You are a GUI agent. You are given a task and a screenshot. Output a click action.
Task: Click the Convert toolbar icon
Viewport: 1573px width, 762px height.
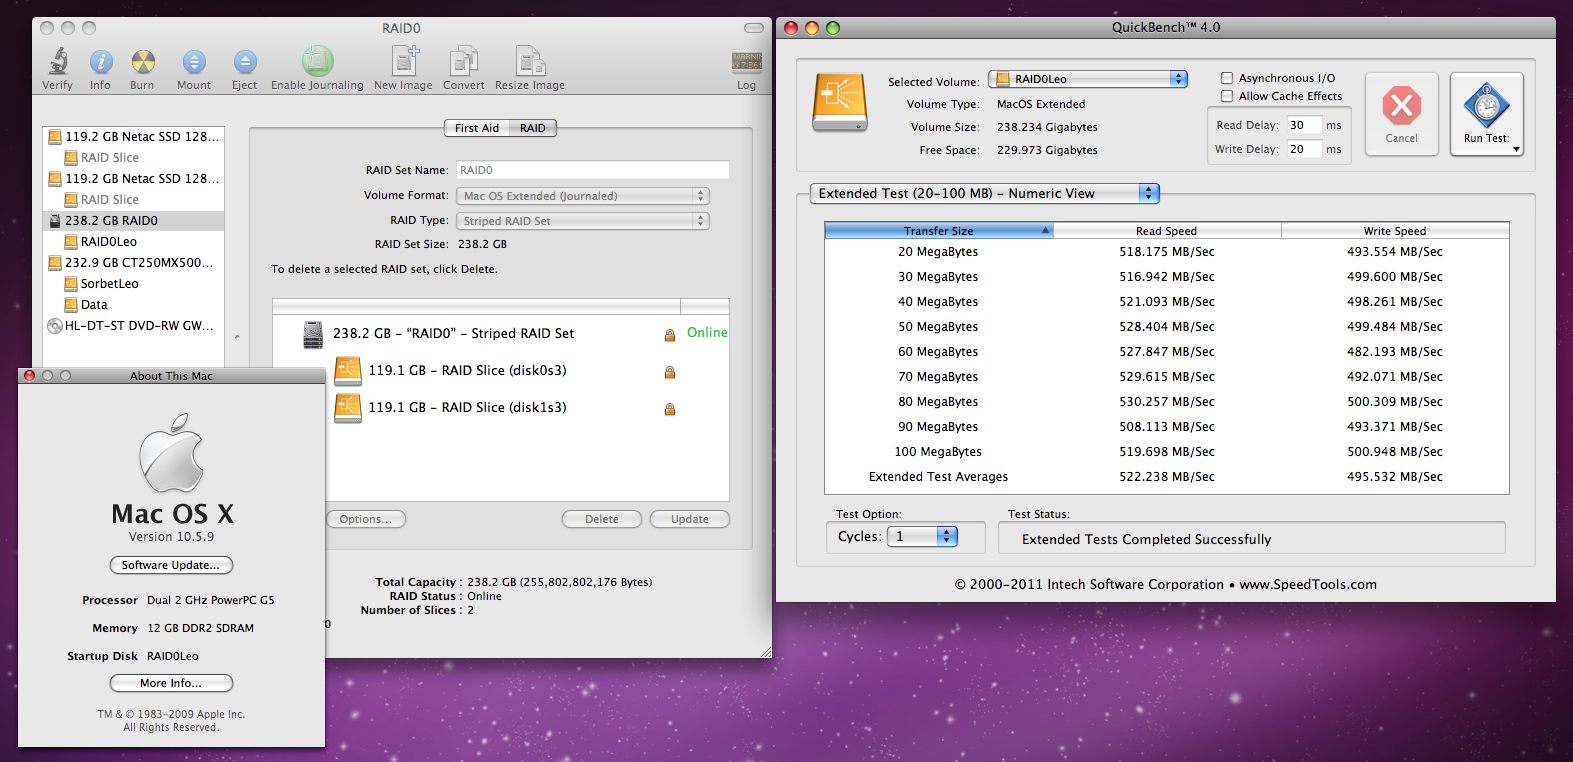tap(463, 61)
